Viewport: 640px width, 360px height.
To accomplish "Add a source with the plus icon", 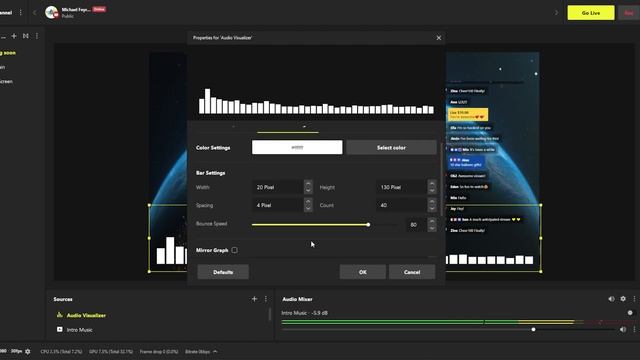I will pos(254,299).
